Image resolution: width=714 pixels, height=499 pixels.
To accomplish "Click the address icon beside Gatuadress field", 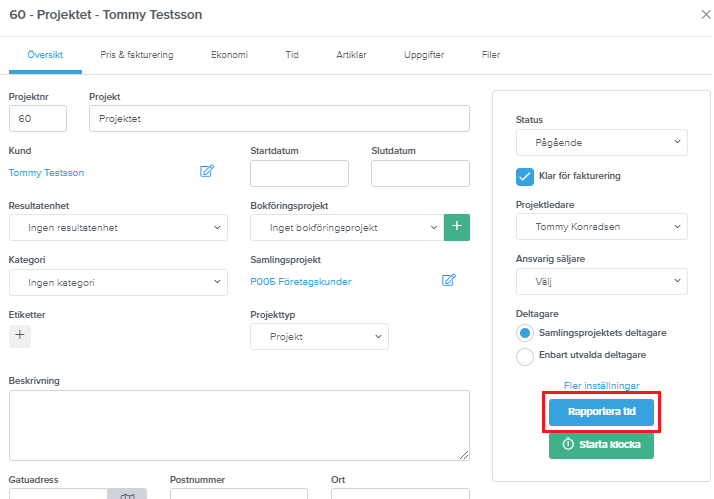I will 127,494.
